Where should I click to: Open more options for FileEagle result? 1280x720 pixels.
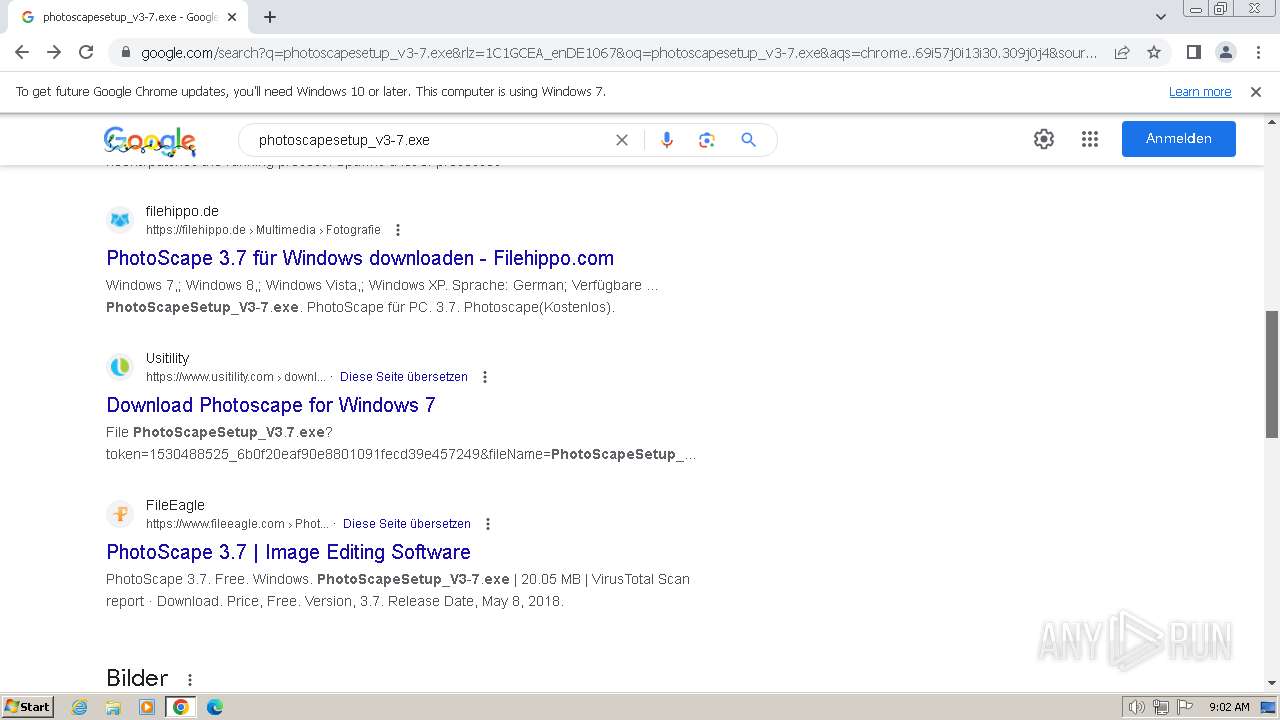[x=488, y=524]
